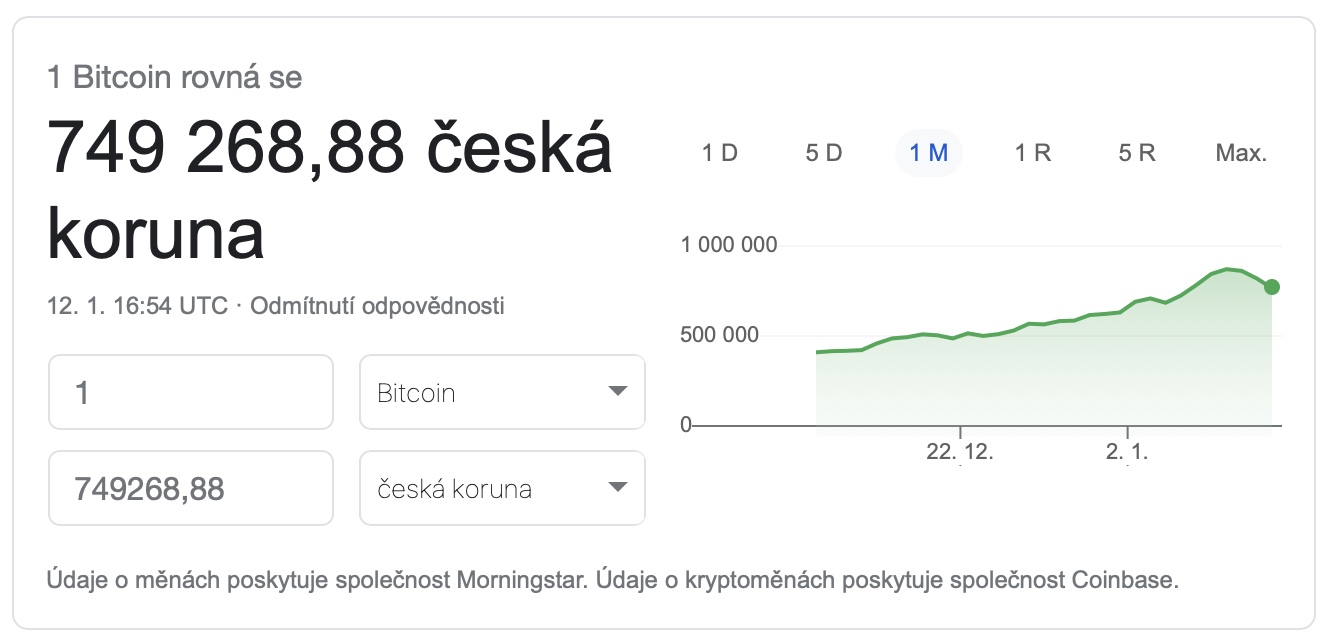Open the Odmítnutí odpovědnosti link

pyautogui.click(x=377, y=306)
